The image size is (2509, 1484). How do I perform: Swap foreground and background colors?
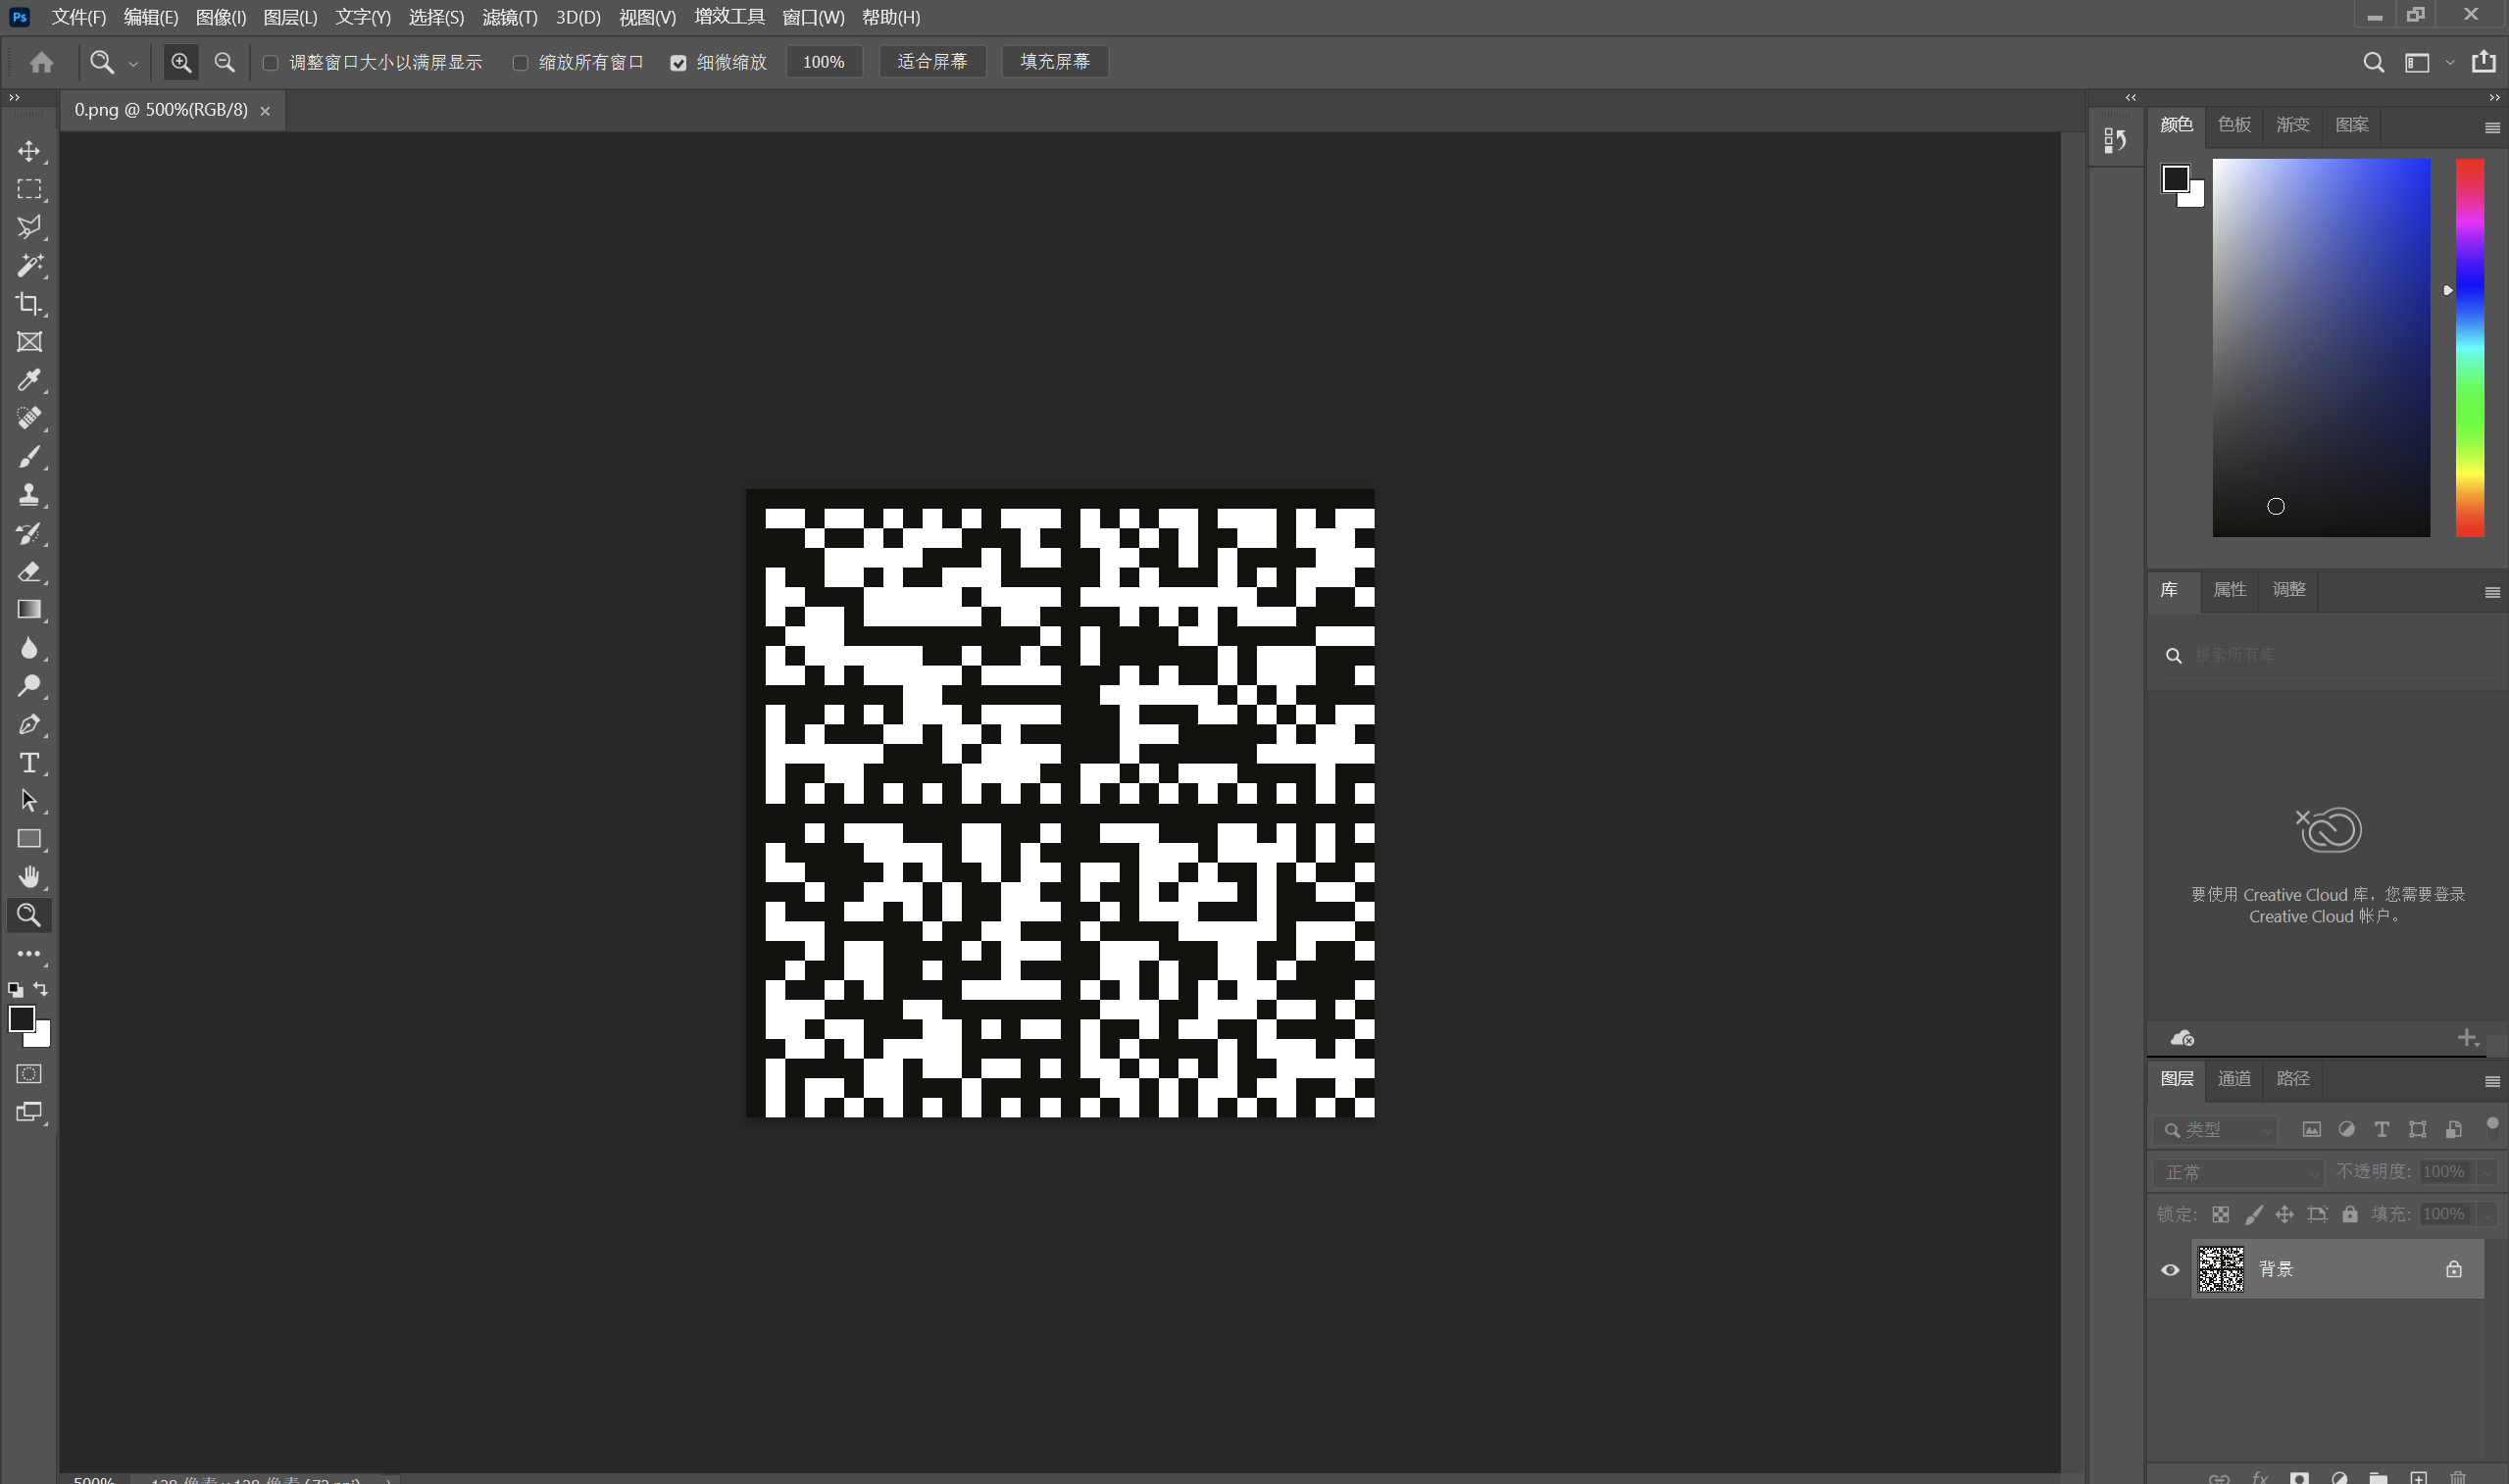click(41, 989)
